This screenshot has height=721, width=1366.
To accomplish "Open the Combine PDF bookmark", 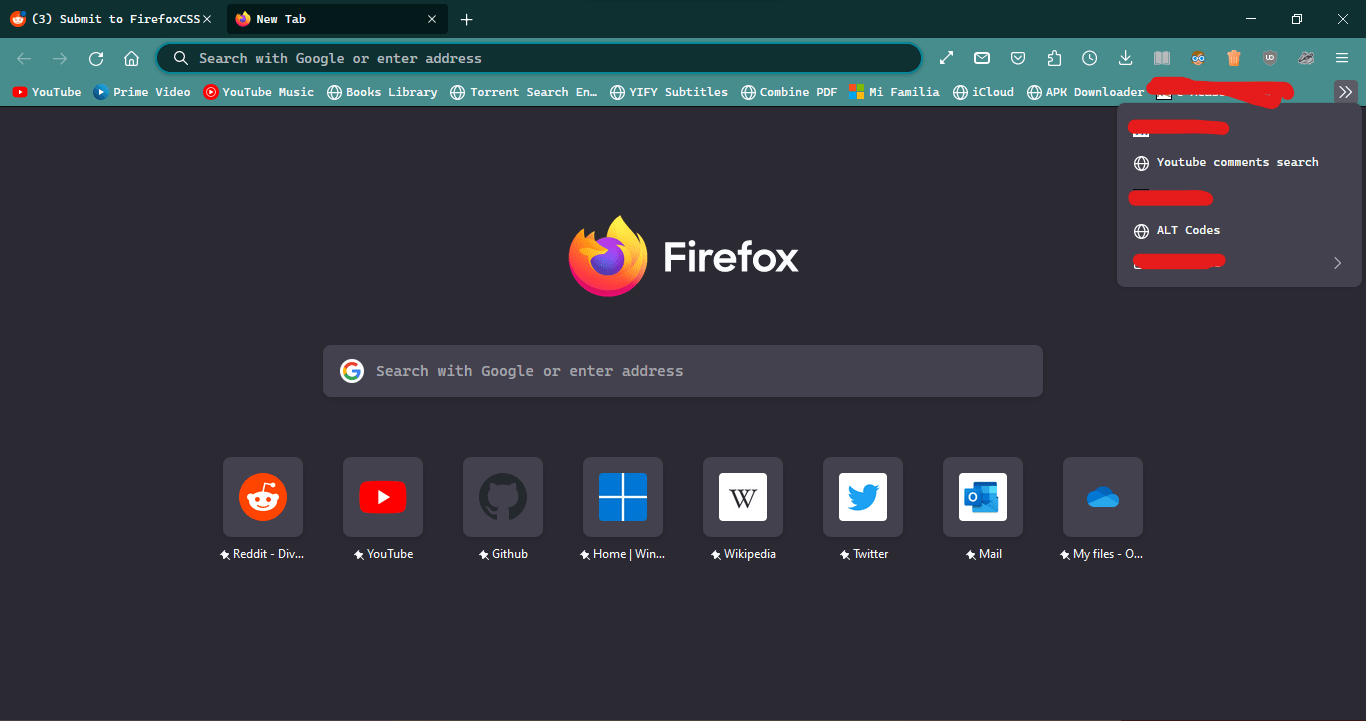I will 789,91.
